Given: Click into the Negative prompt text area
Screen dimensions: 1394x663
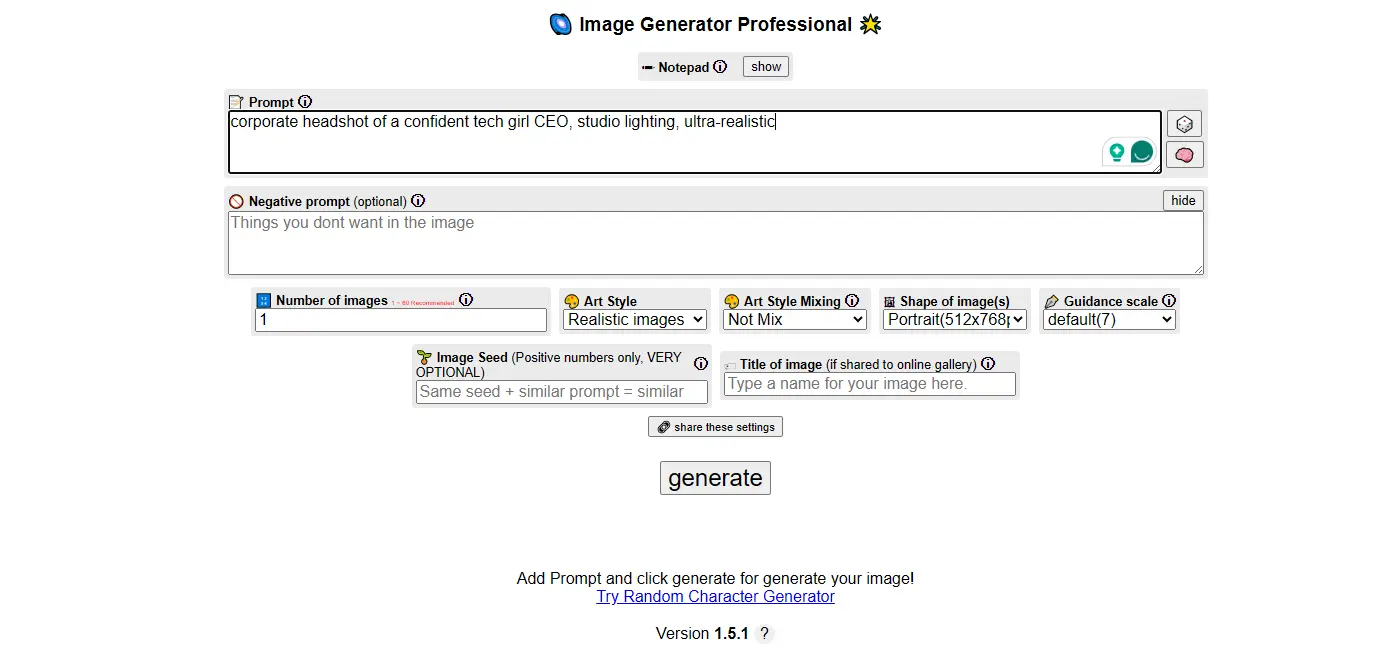Looking at the screenshot, I should (x=715, y=243).
